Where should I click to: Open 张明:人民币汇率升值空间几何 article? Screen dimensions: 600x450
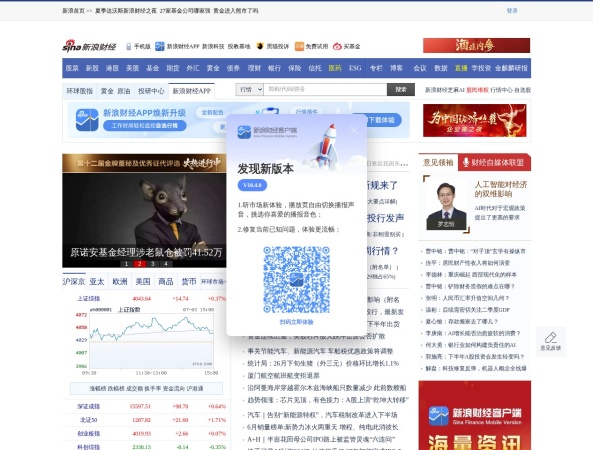click(x=467, y=298)
